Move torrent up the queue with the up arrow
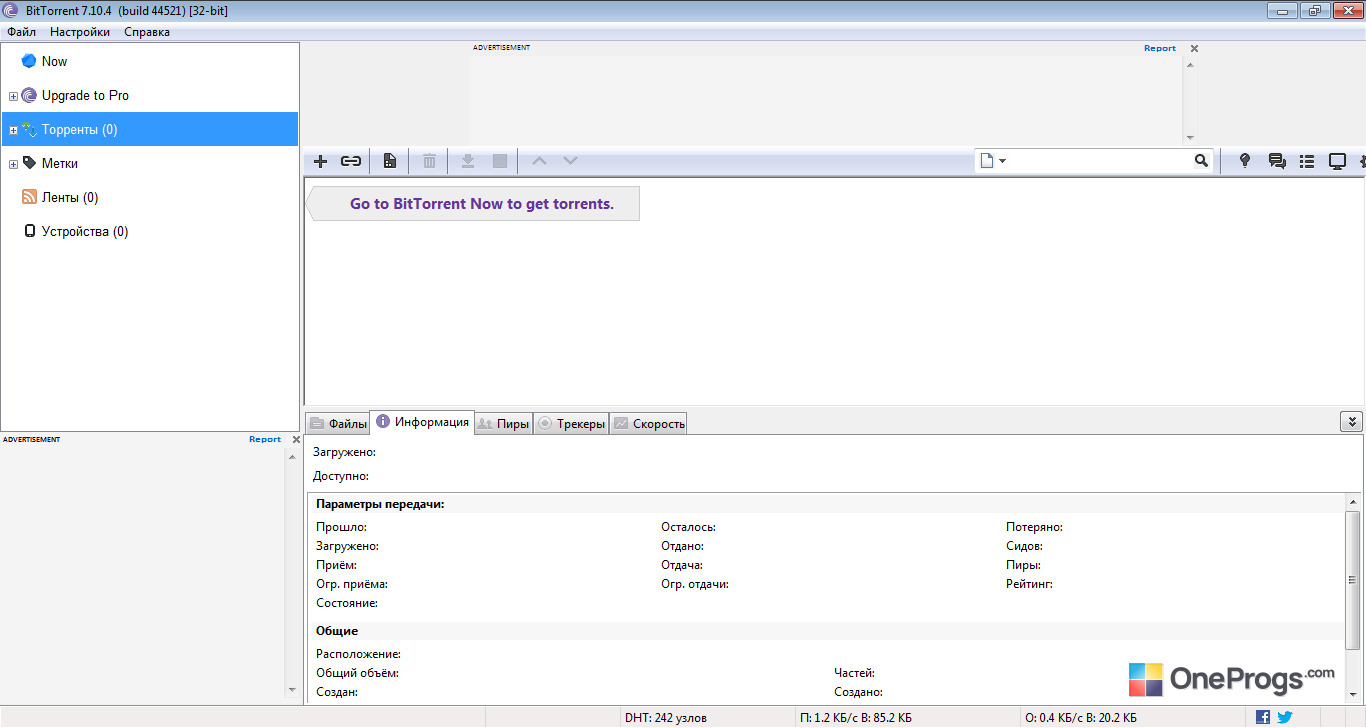Screen dimensions: 1366x728 pos(539,161)
